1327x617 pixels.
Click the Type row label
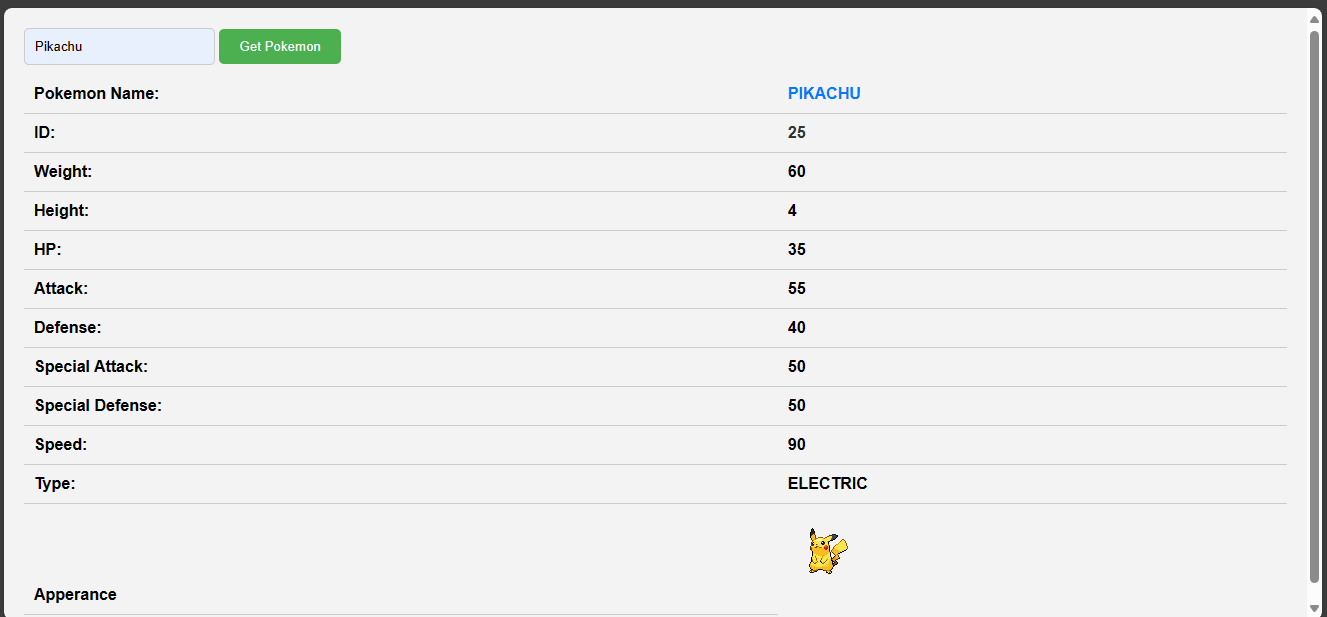click(x=55, y=483)
